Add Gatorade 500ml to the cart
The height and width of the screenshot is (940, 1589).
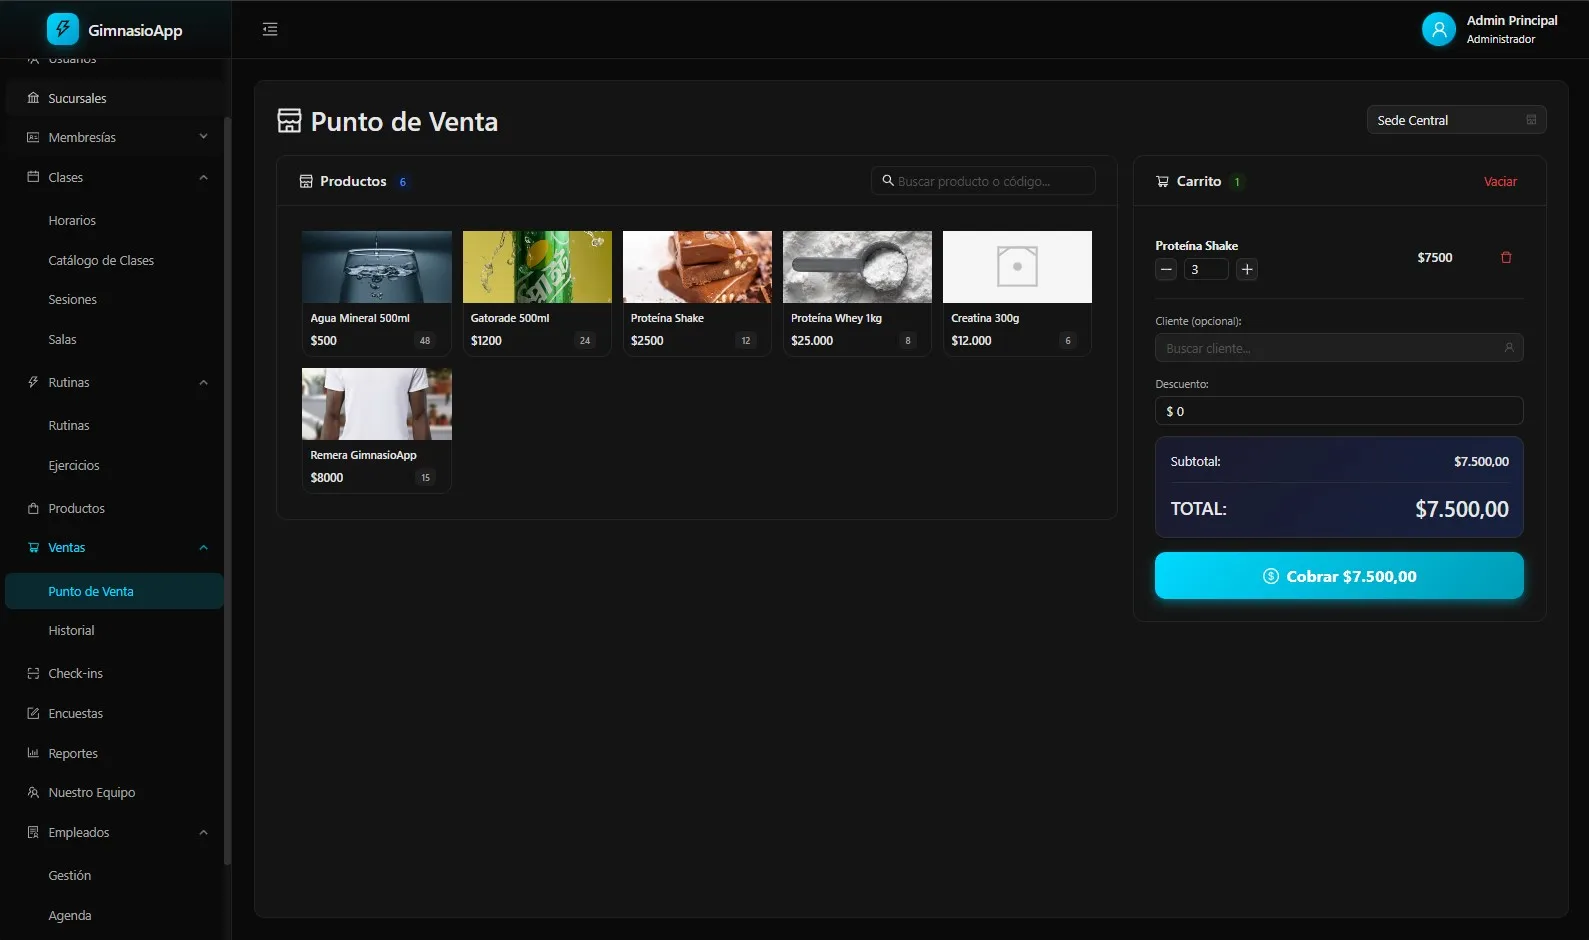(x=537, y=292)
